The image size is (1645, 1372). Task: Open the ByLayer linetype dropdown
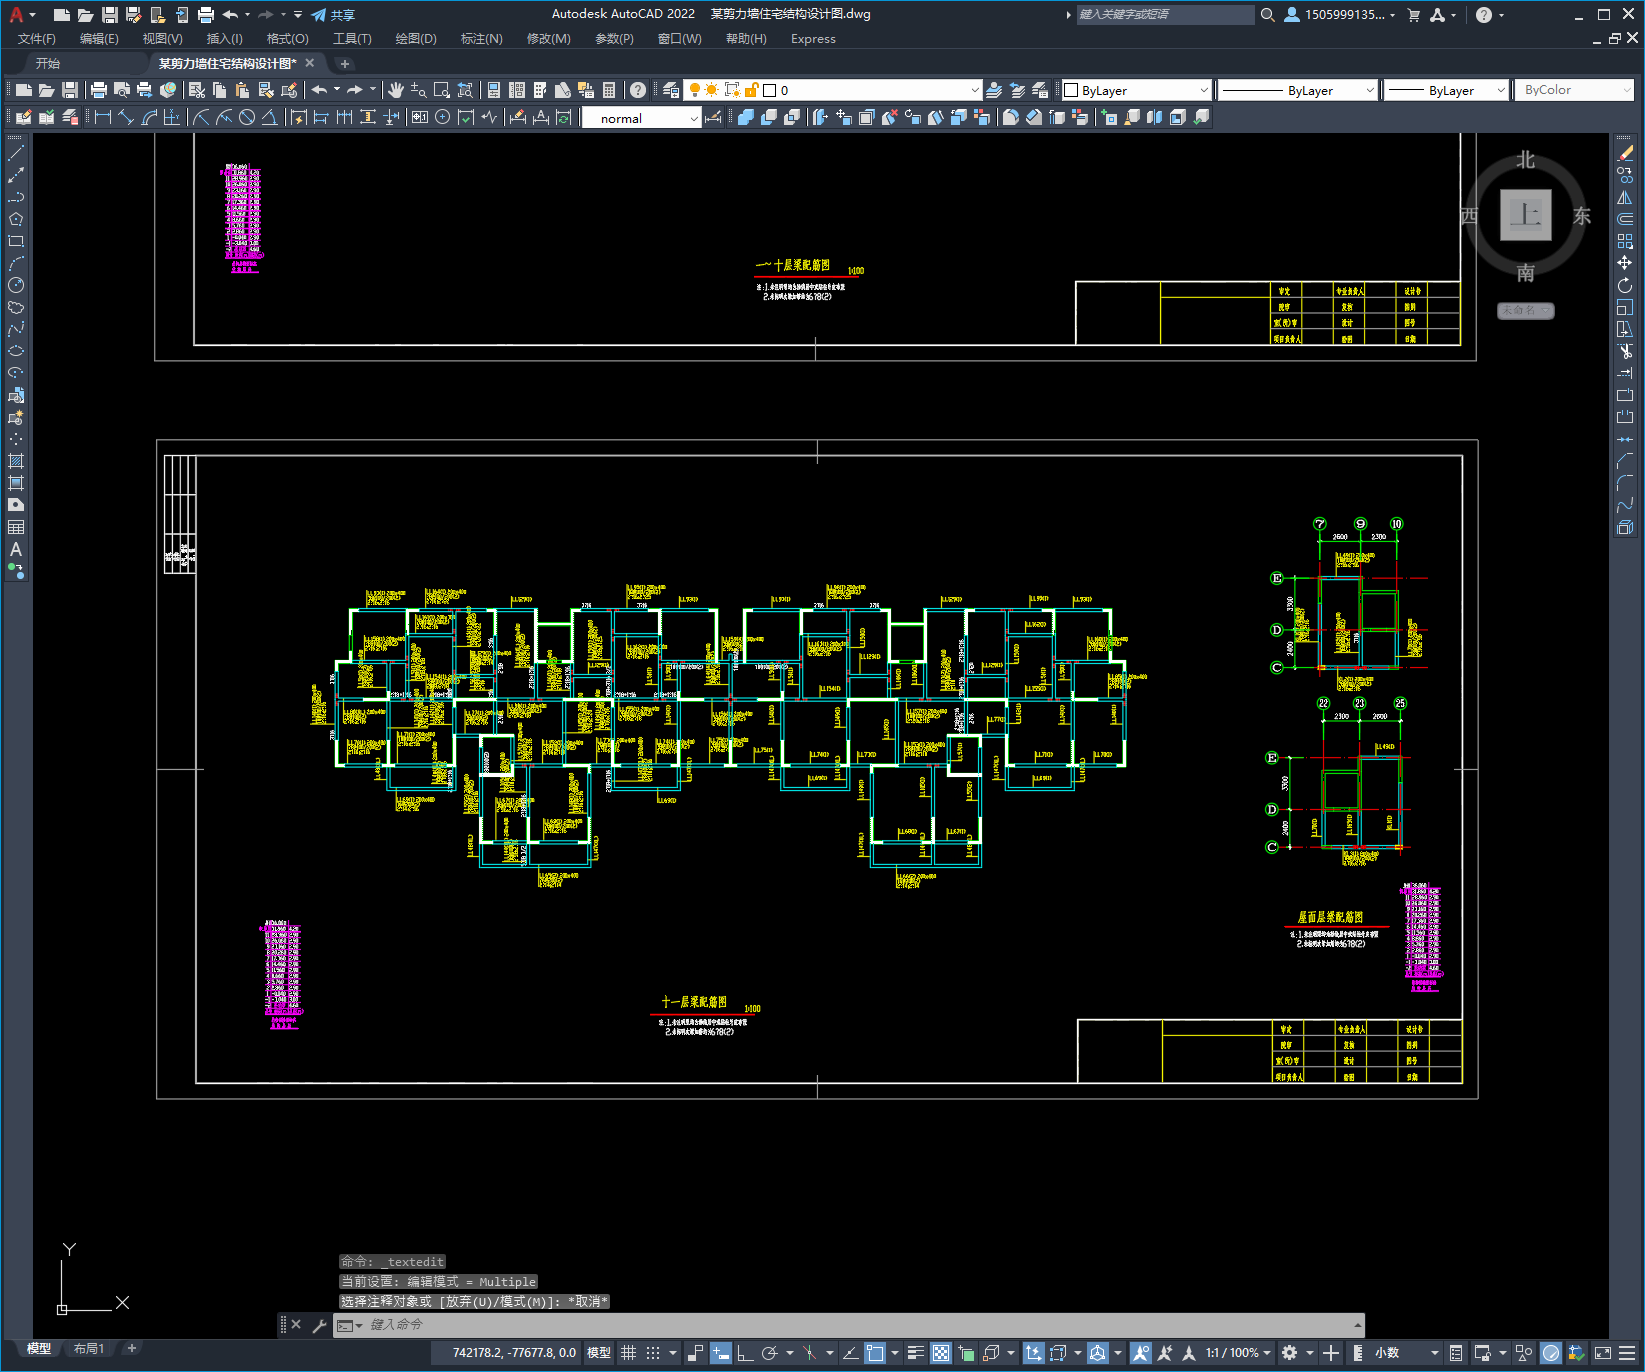point(1297,90)
